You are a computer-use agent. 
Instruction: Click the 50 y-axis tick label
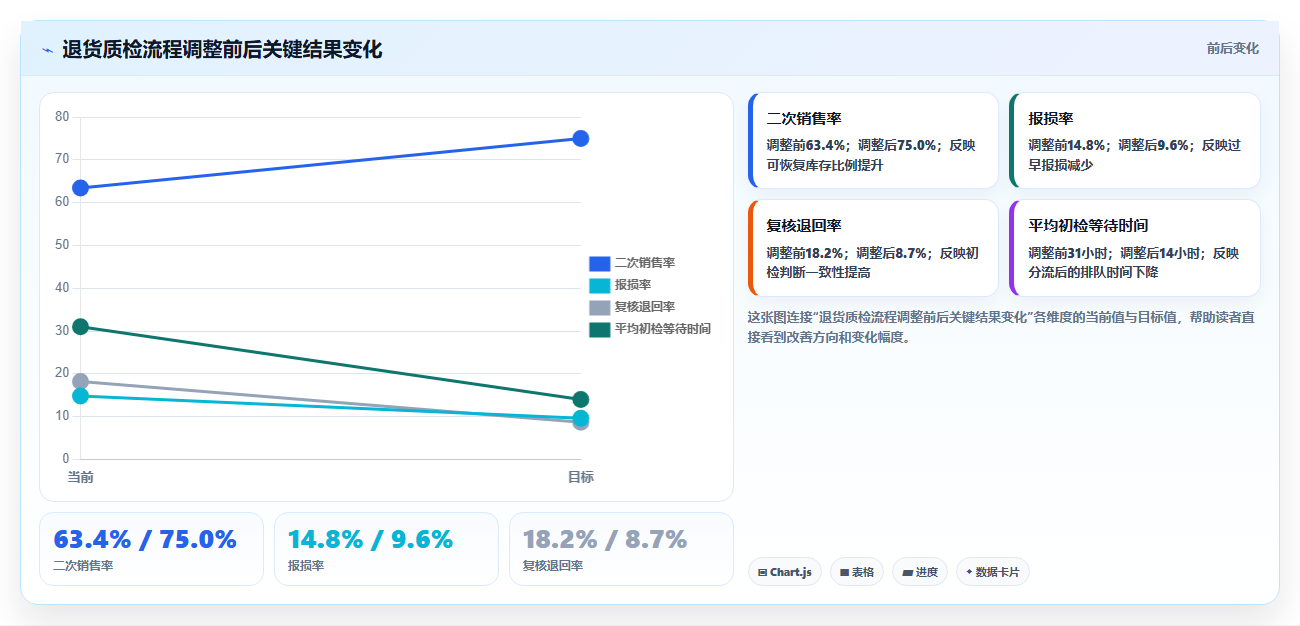click(62, 245)
